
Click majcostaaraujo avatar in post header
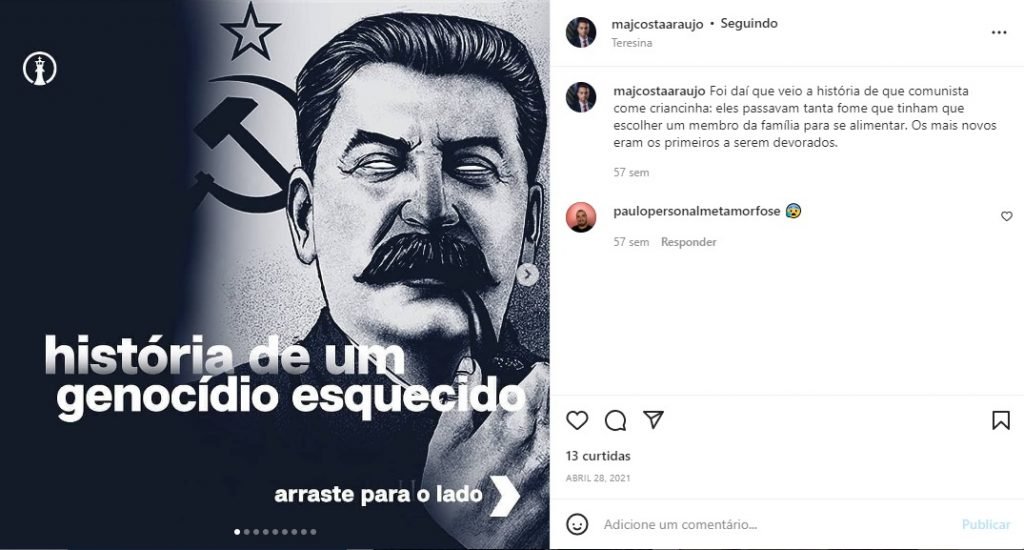(581, 33)
